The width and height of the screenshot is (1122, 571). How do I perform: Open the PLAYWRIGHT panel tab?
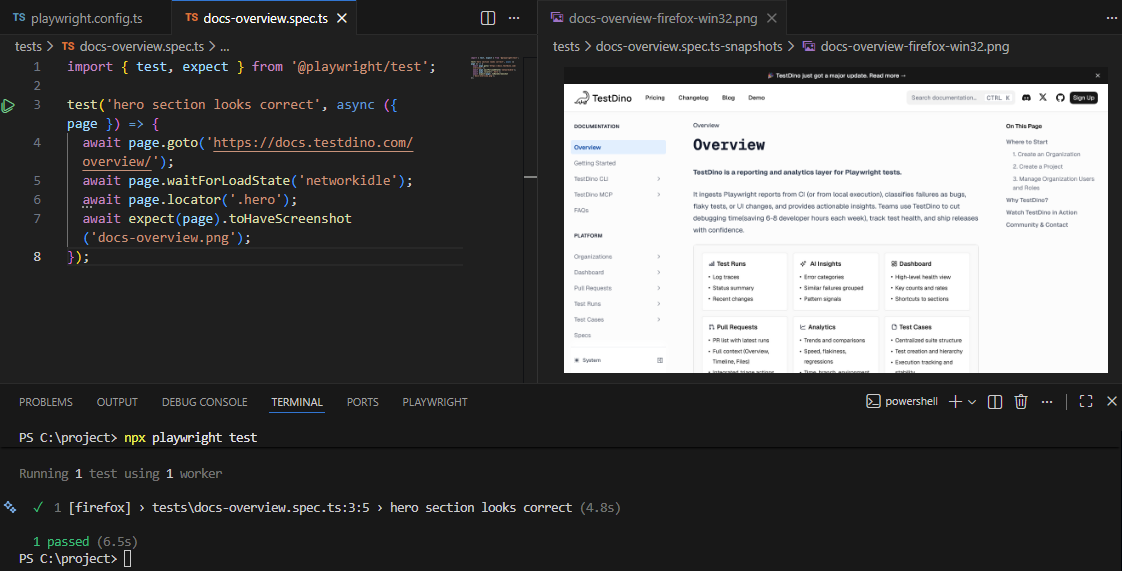(434, 402)
